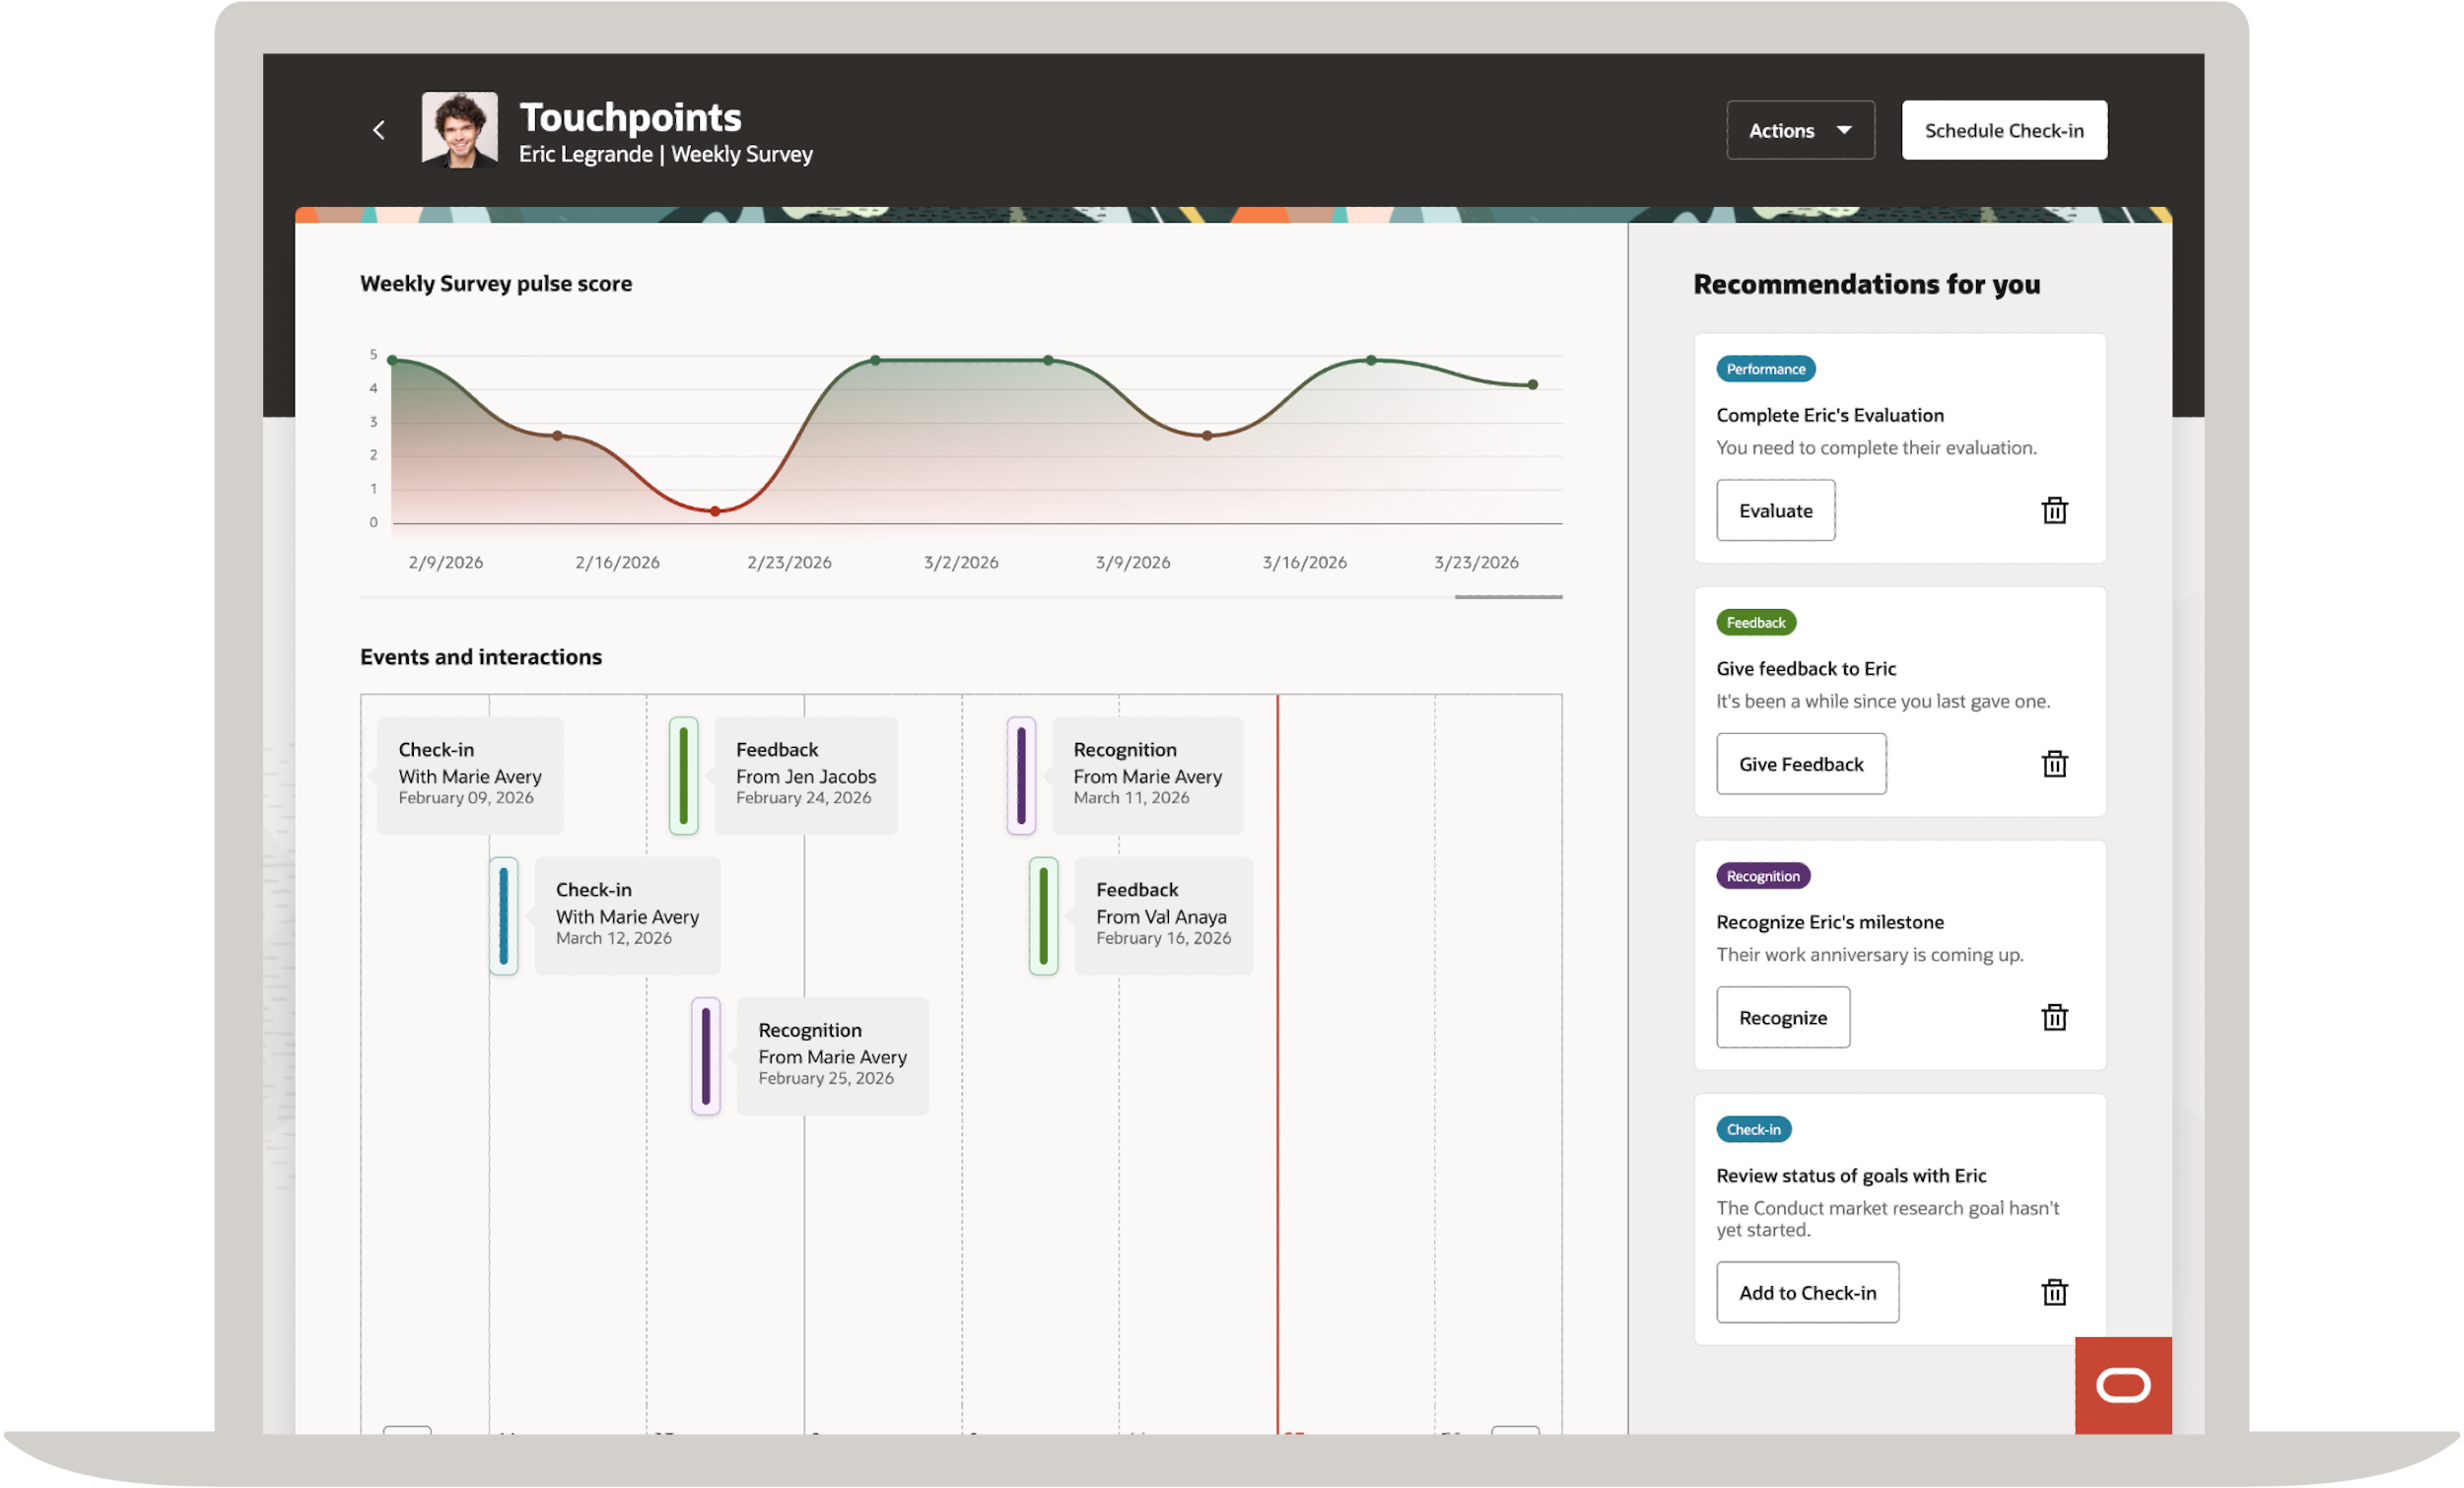Delete the Complete Eric's Evaluation recommendation
The height and width of the screenshot is (1488, 2464).
[2054, 511]
